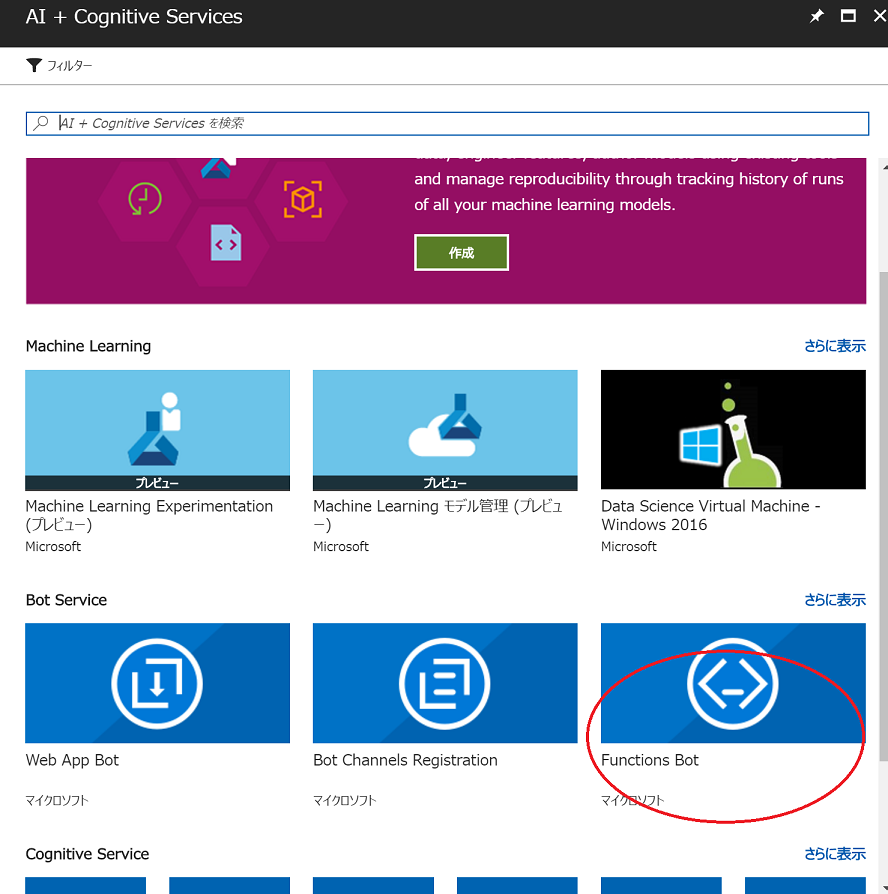Close the AI + Cognitive Services blade
Viewport: 888px width, 894px height.
tap(880, 16)
